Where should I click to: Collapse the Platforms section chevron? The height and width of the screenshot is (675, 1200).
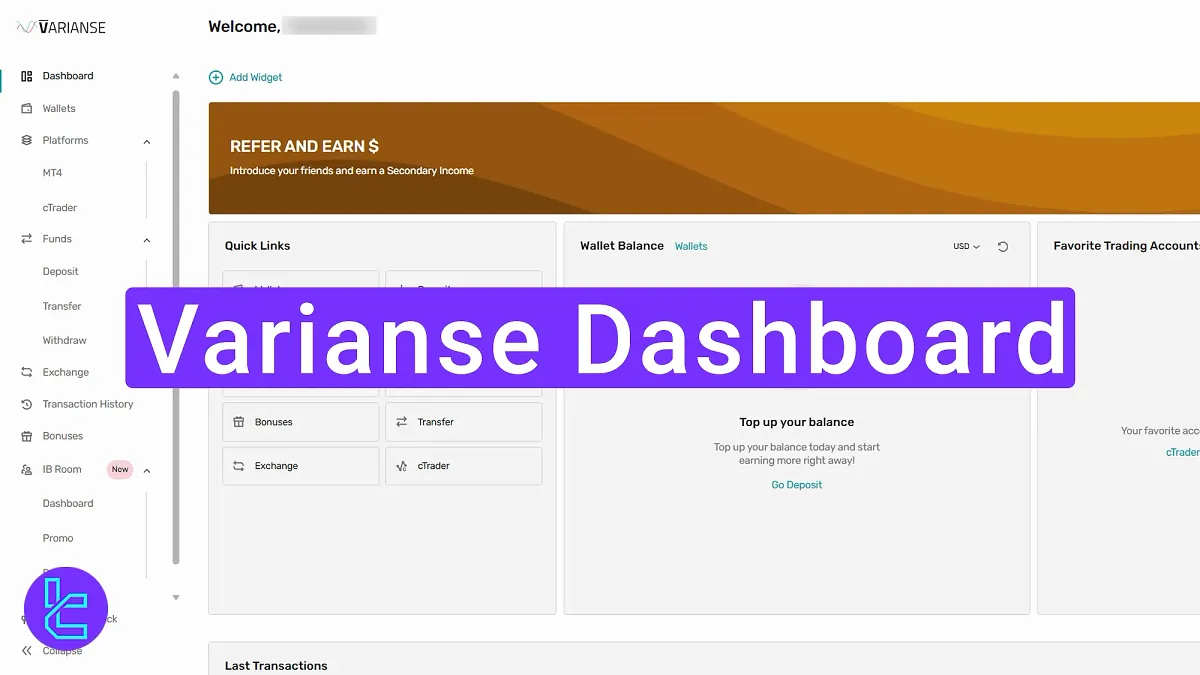coord(148,140)
